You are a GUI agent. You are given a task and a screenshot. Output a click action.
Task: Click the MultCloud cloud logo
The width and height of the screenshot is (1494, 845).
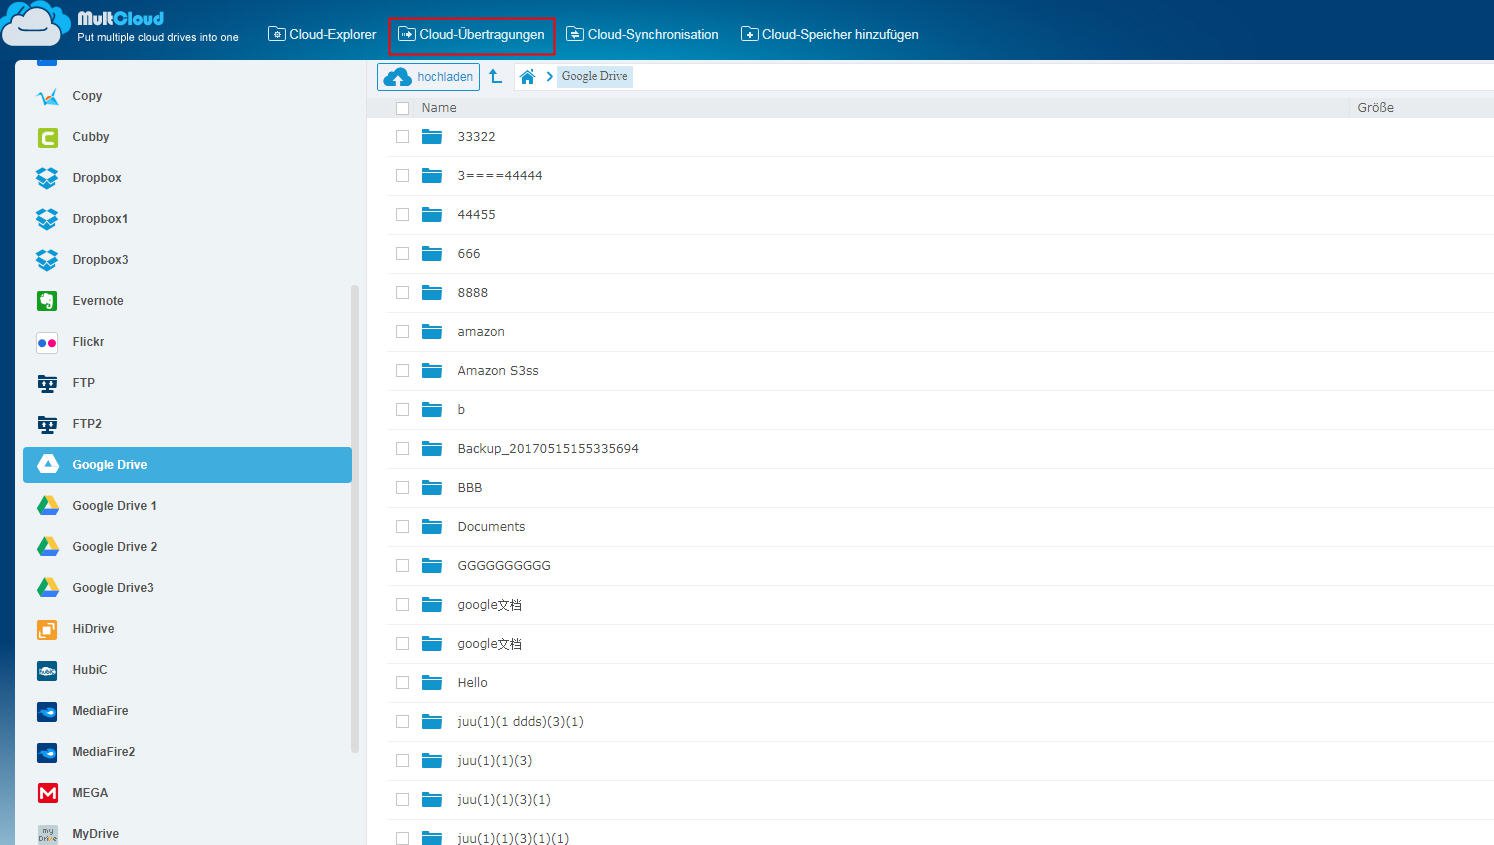tap(38, 24)
